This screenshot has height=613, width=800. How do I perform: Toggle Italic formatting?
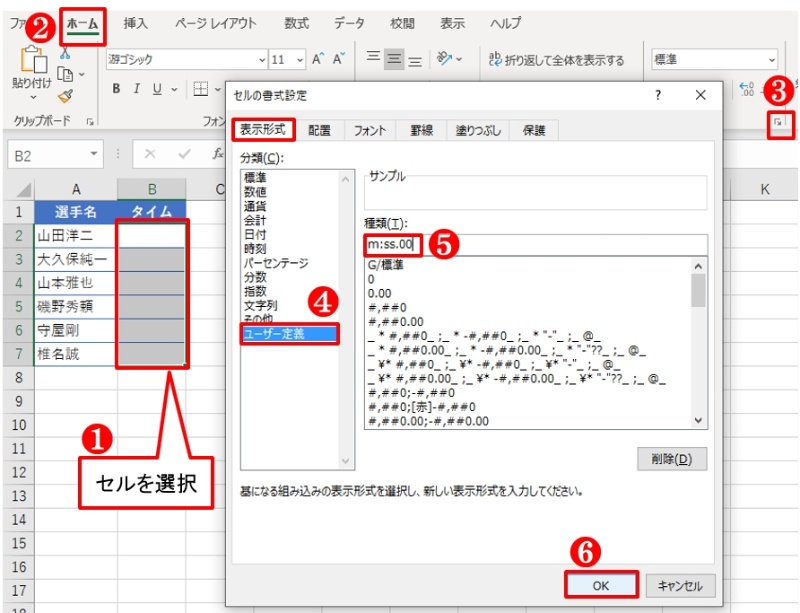(x=137, y=89)
